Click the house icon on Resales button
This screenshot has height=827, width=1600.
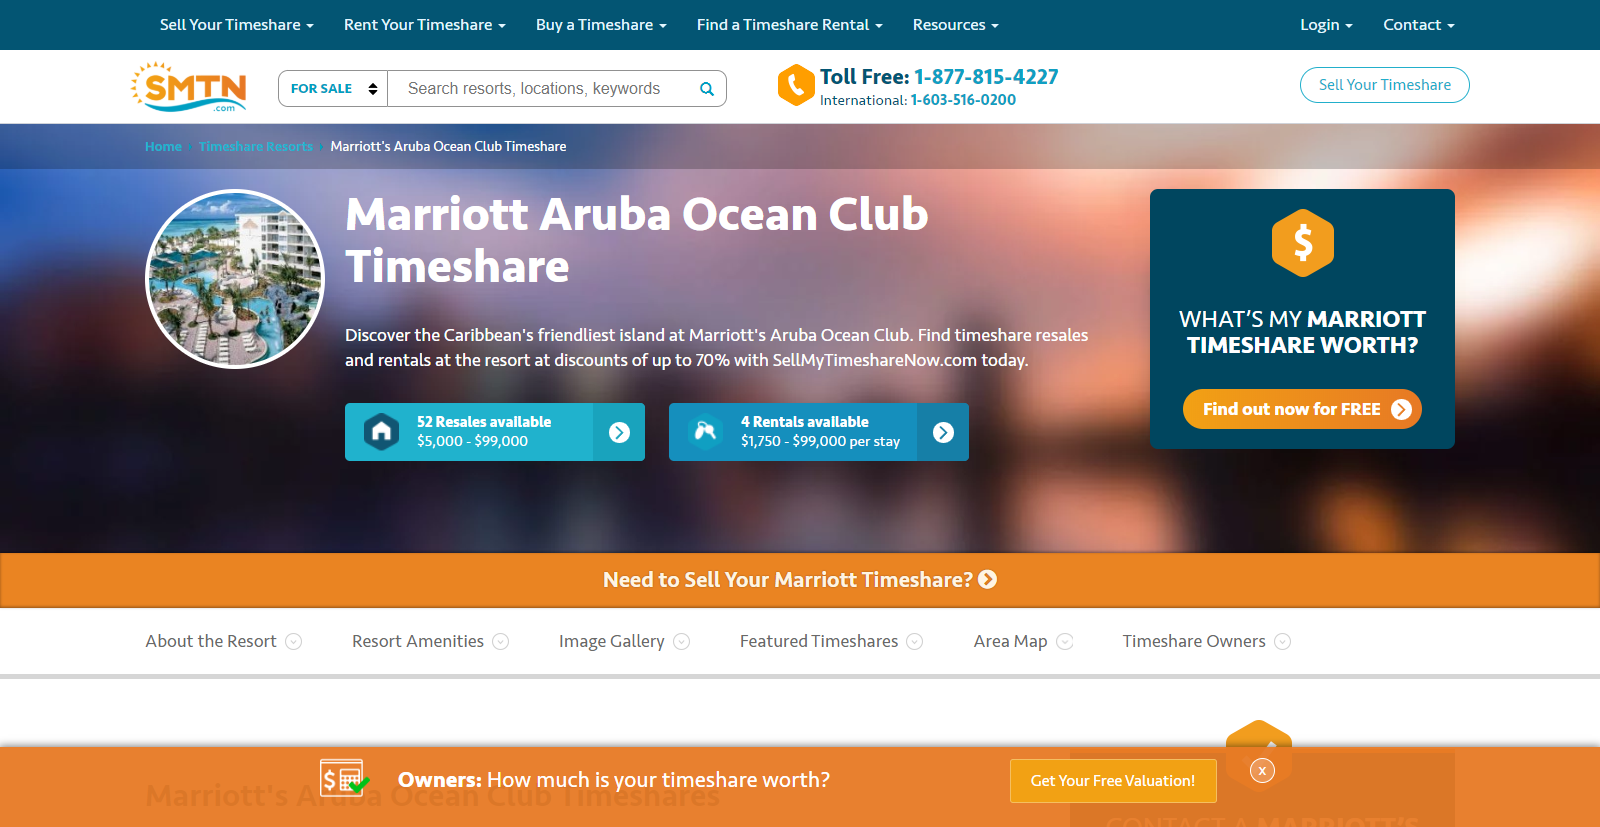381,432
